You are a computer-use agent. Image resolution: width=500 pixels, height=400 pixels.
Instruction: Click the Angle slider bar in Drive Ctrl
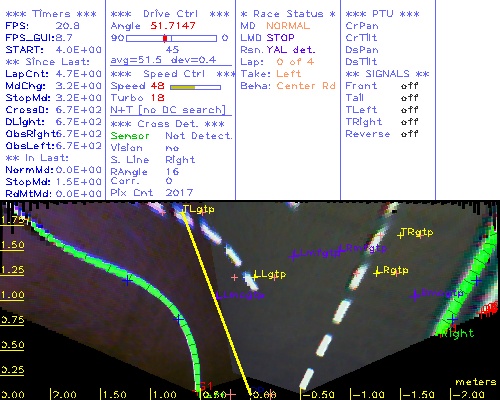pyautogui.click(x=171, y=38)
